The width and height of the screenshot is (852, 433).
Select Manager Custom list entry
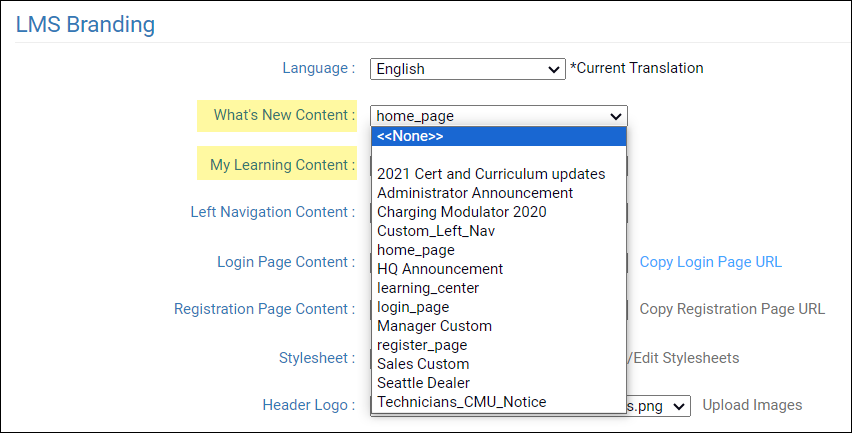point(434,326)
